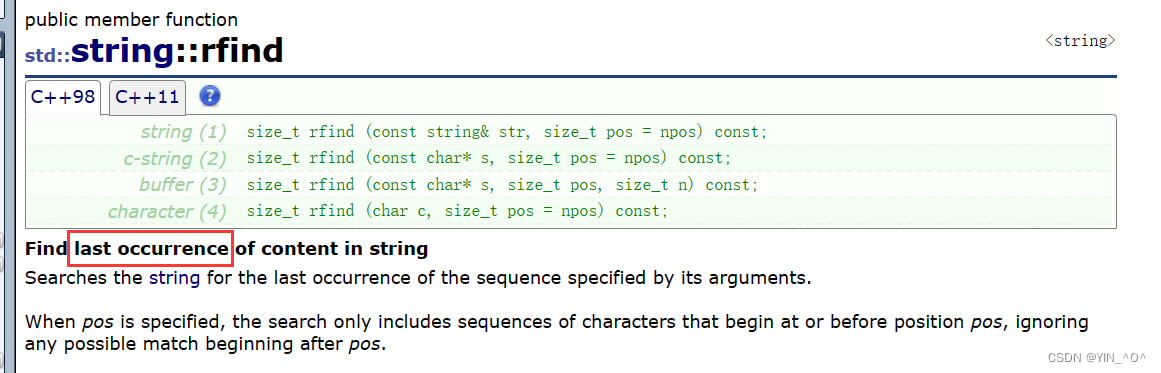Click the red-boxed "last occurrence" text
Viewport: 1161px width, 373px height.
[x=151, y=249]
